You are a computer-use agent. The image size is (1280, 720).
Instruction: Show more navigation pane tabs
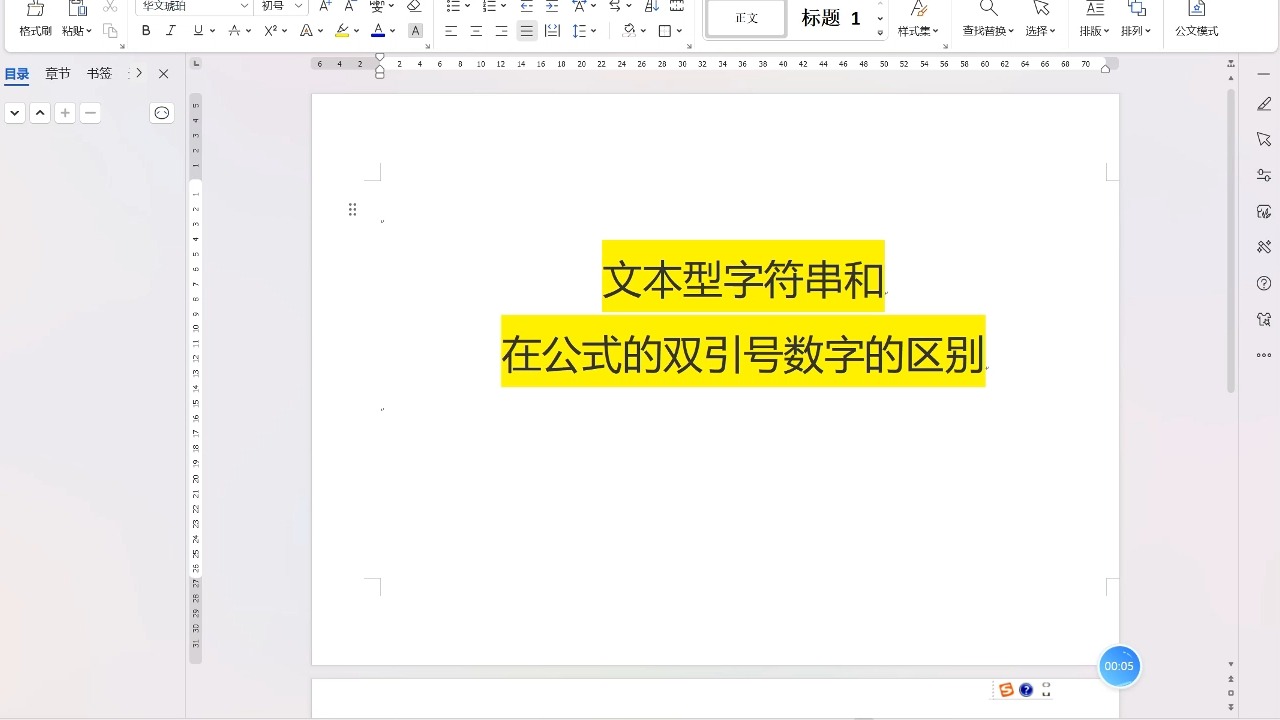tap(139, 74)
